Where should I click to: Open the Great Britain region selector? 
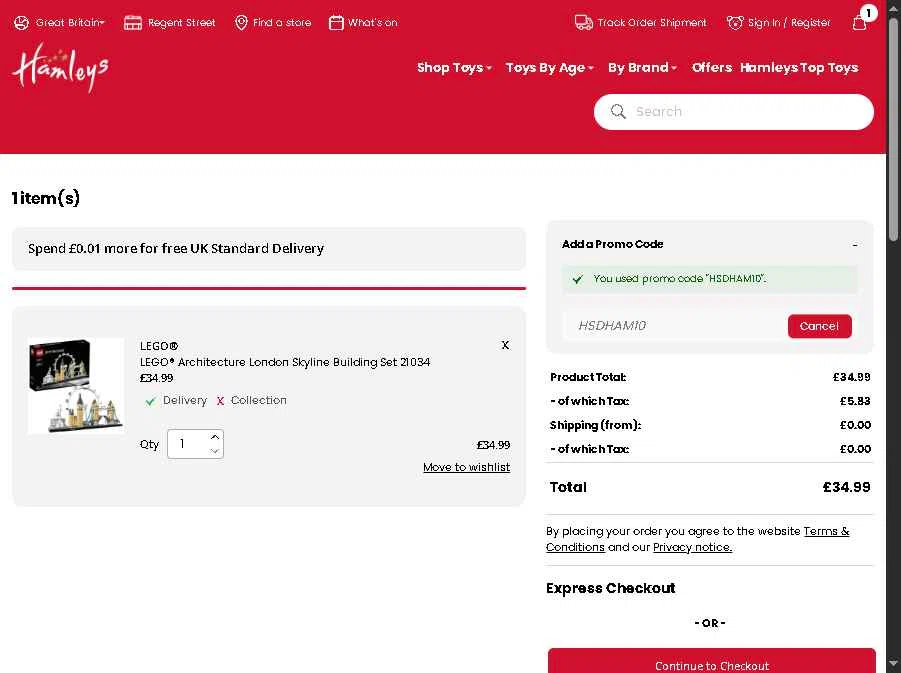[70, 23]
